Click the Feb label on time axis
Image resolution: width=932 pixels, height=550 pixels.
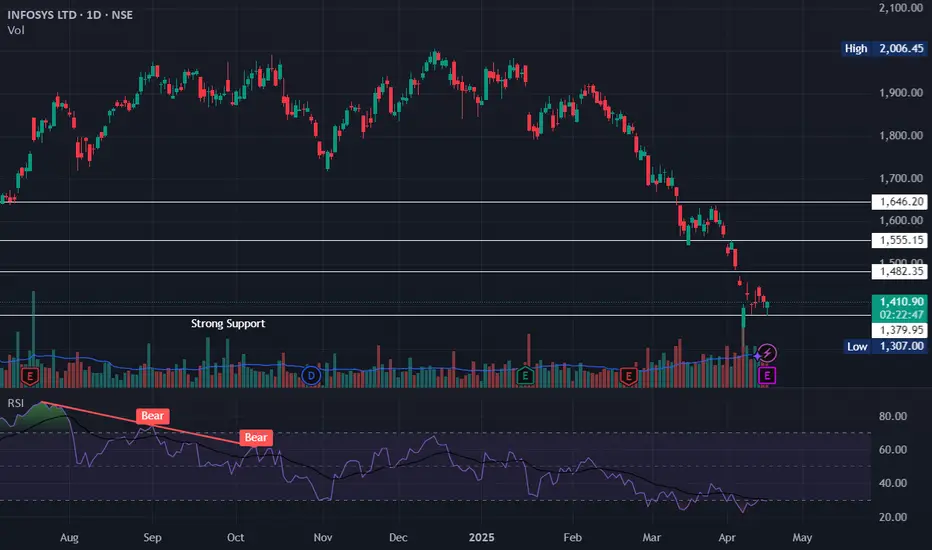coord(572,538)
